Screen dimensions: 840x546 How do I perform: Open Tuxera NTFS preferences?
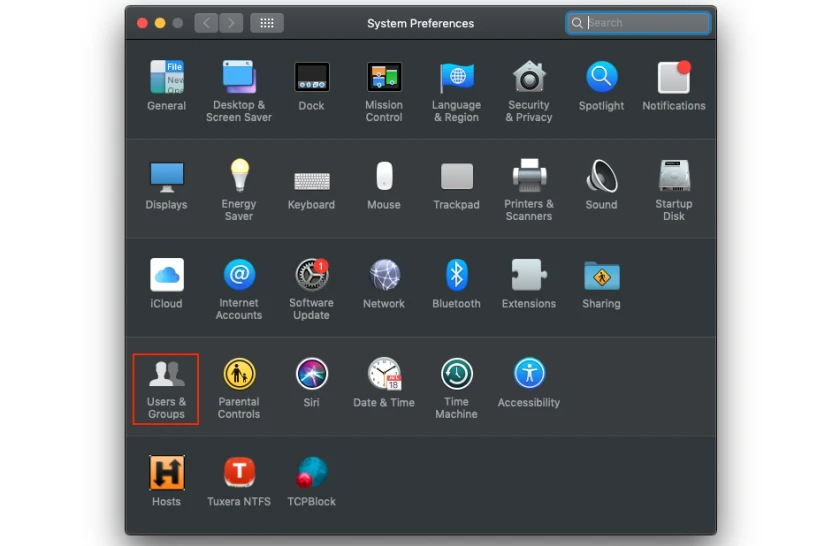[239, 481]
